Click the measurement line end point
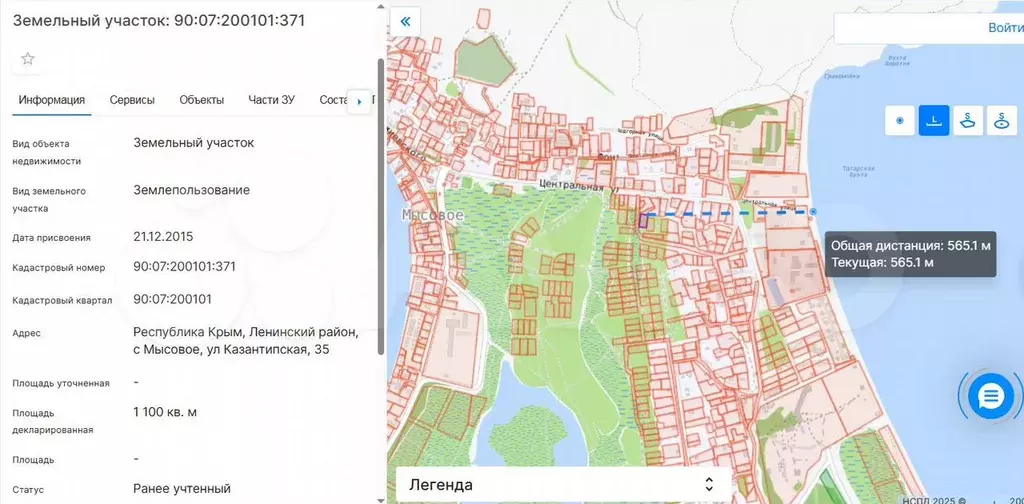The height and width of the screenshot is (504, 1024). (813, 212)
